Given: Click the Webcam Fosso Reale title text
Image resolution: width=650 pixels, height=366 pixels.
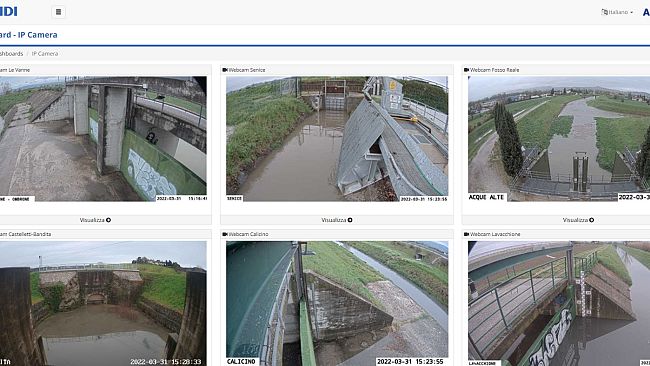Looking at the screenshot, I should pyautogui.click(x=495, y=70).
